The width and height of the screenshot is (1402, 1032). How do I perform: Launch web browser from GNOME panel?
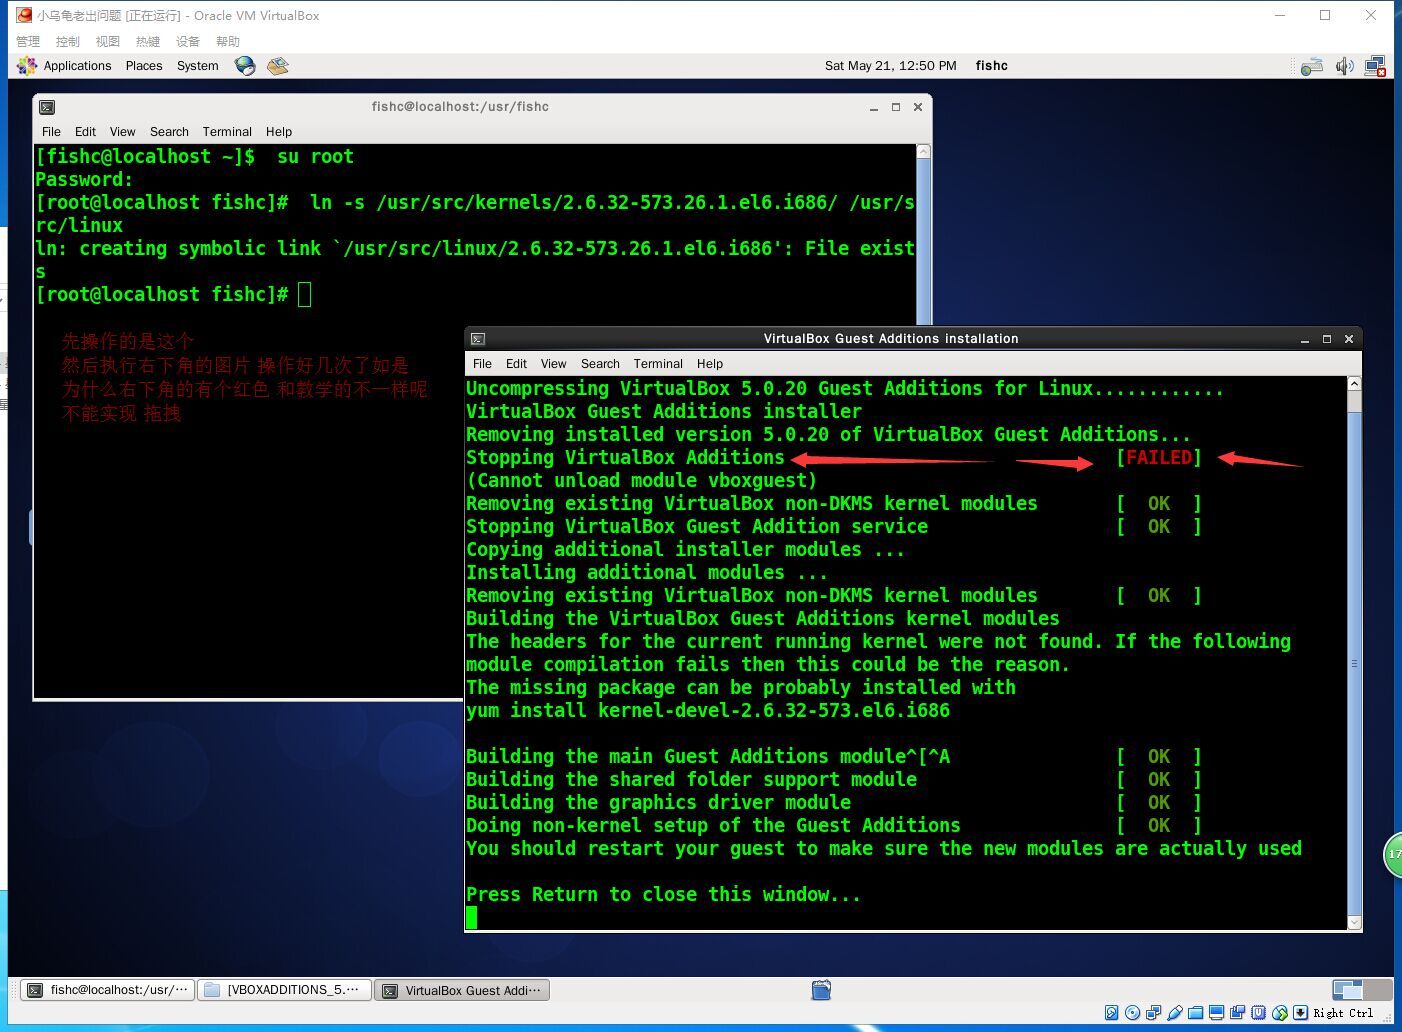(x=245, y=66)
